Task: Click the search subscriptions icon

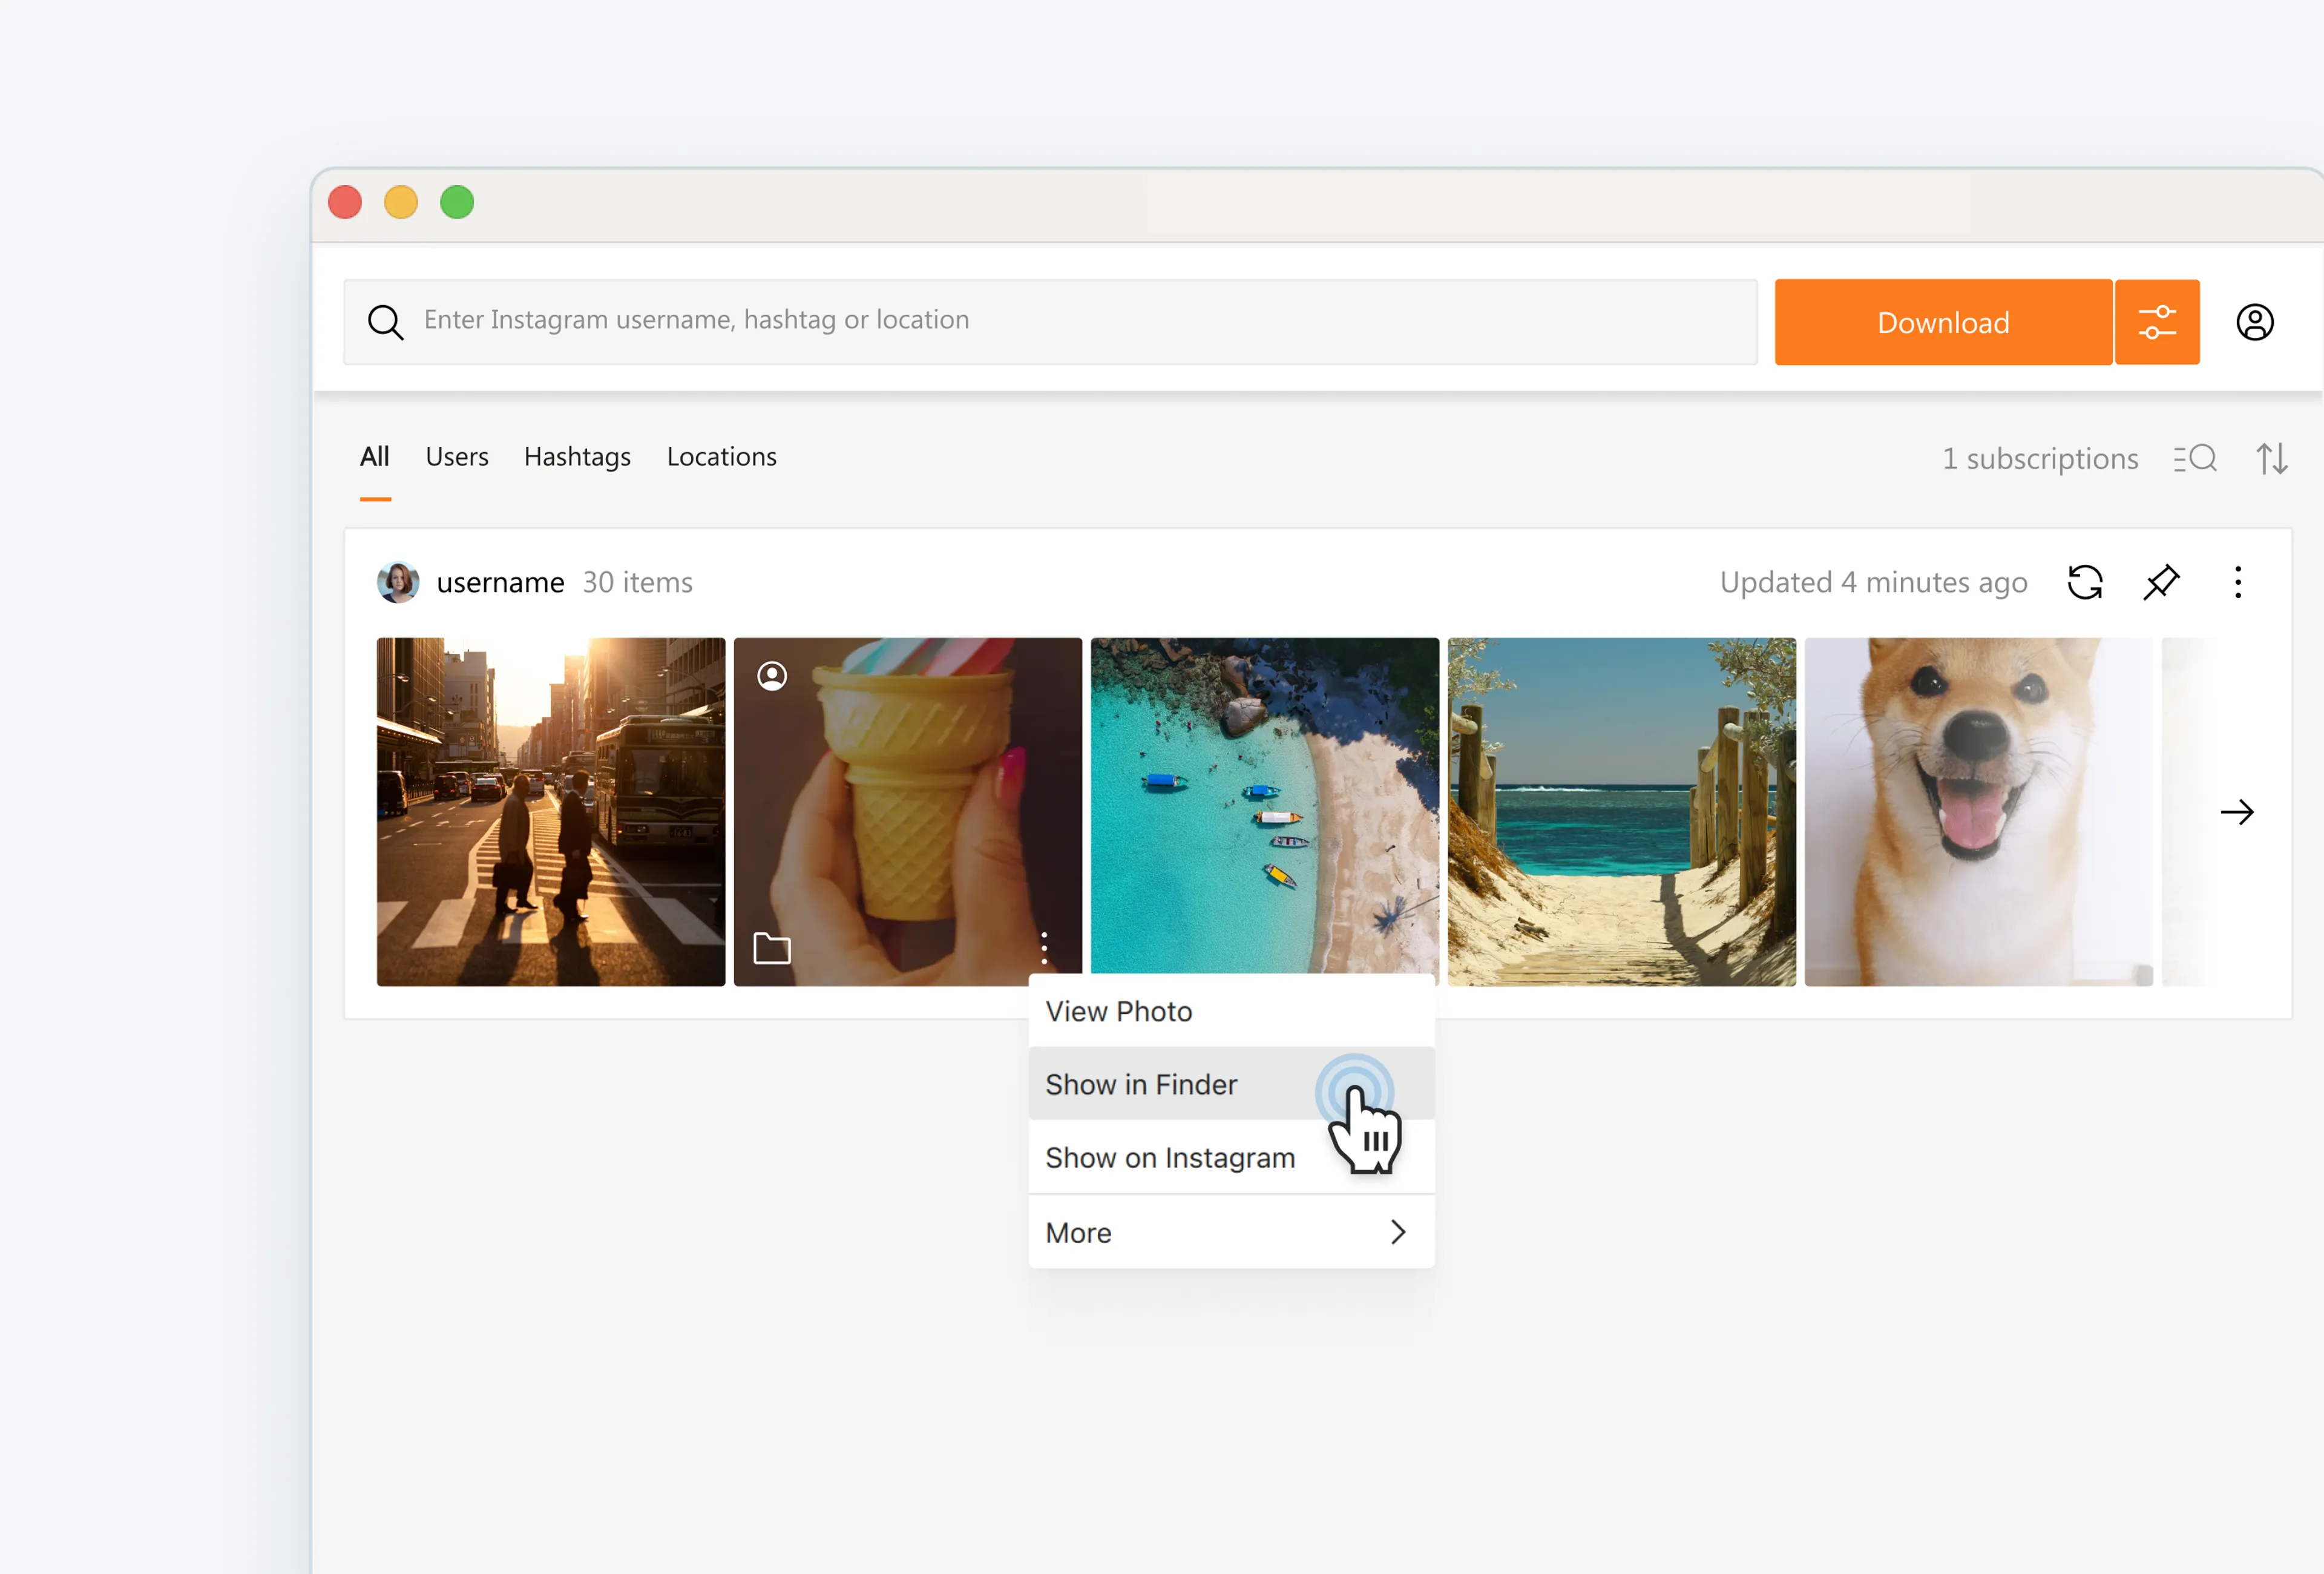Action: tap(2195, 458)
